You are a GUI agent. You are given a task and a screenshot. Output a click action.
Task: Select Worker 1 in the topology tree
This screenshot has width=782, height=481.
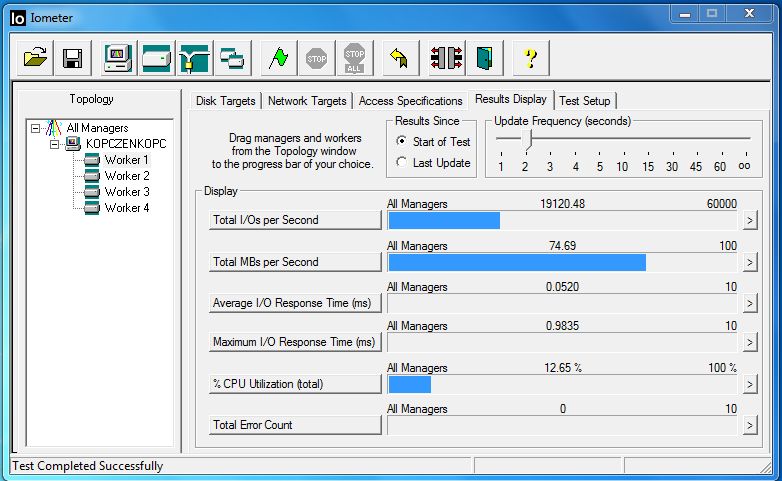126,160
